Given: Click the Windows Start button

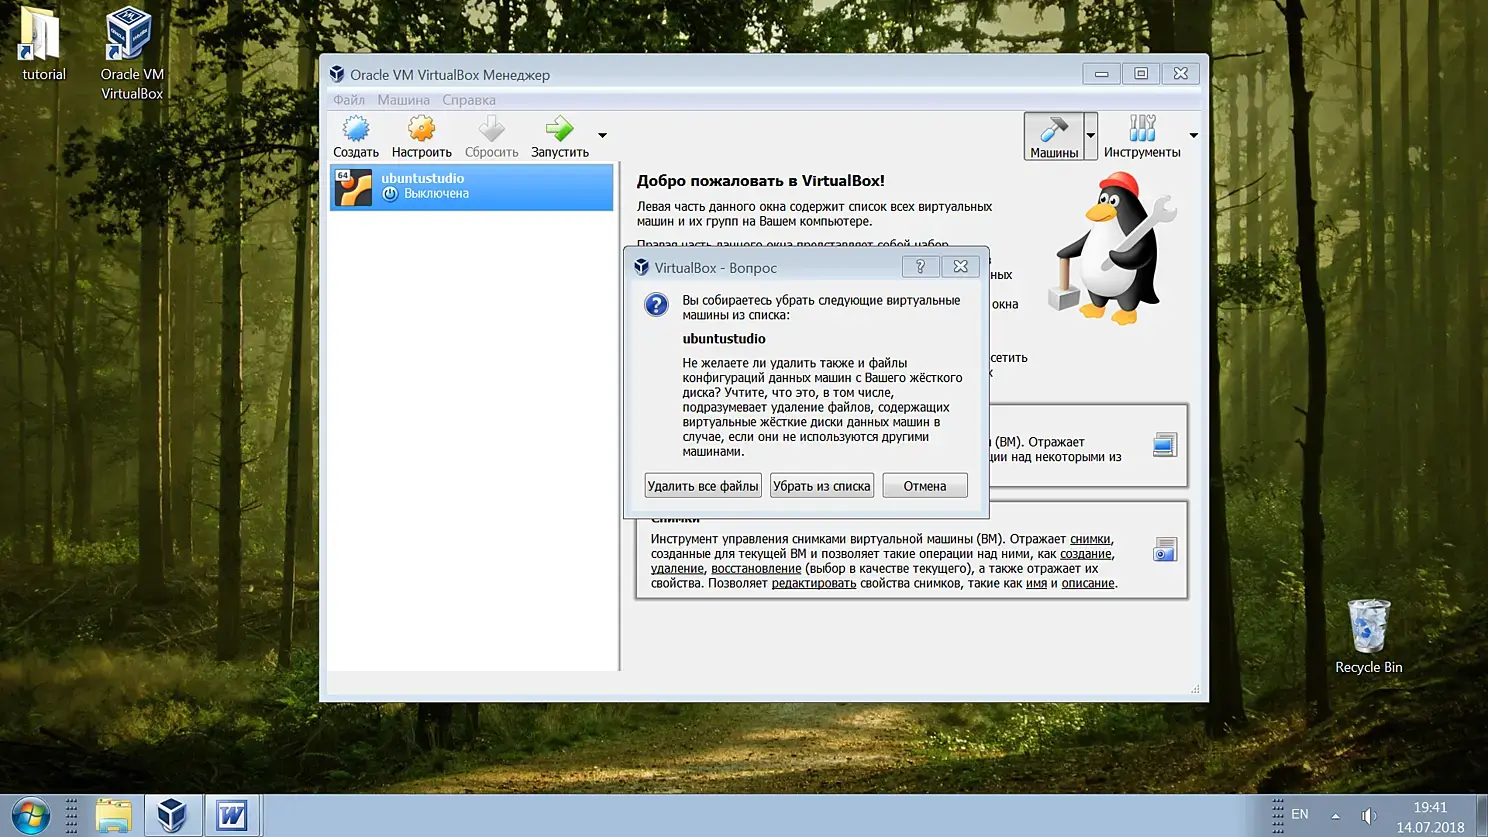Looking at the screenshot, I should [30, 816].
